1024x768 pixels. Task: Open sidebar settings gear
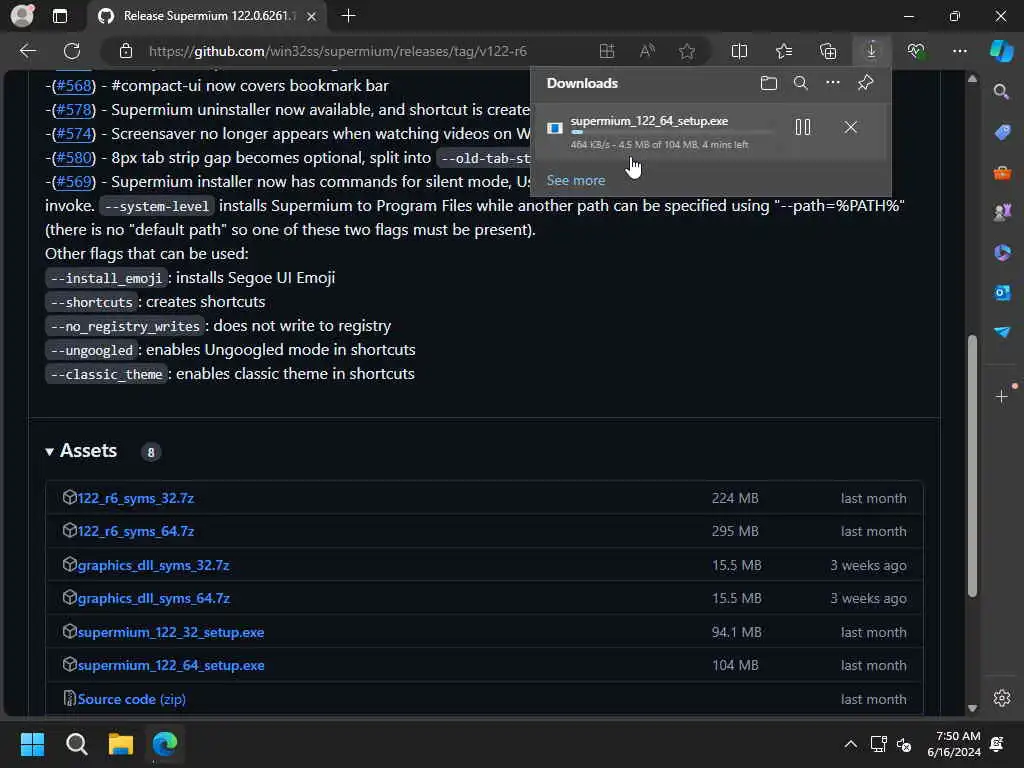1002,698
